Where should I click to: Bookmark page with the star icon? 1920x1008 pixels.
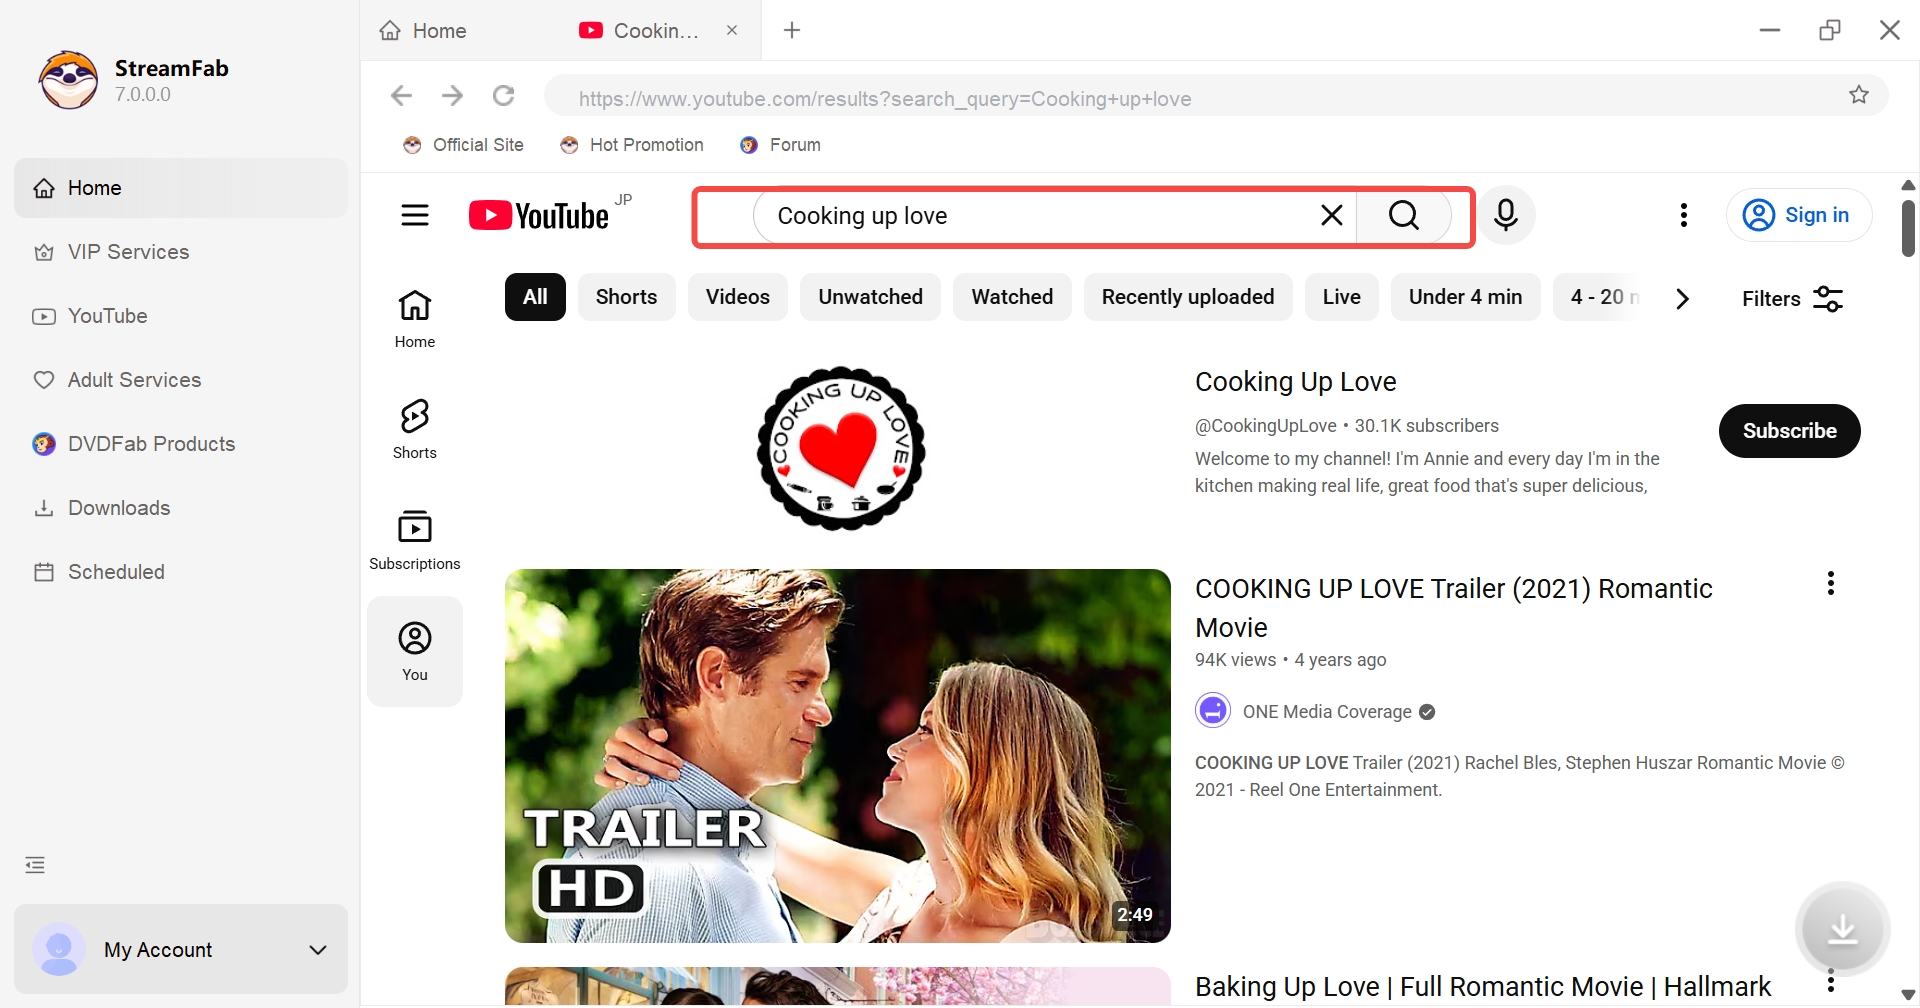pos(1858,95)
